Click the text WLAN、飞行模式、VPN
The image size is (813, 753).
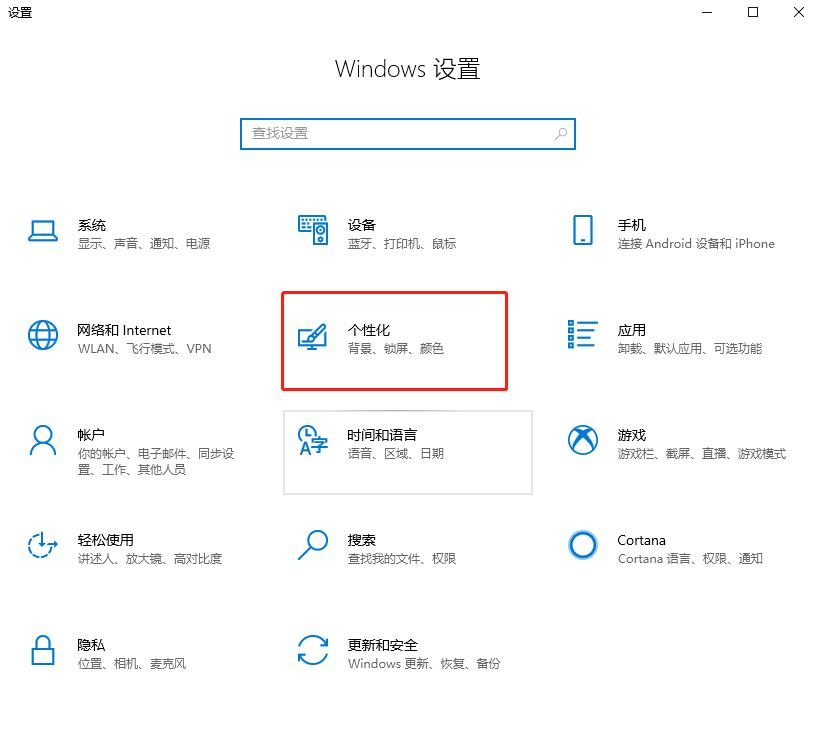click(x=145, y=349)
